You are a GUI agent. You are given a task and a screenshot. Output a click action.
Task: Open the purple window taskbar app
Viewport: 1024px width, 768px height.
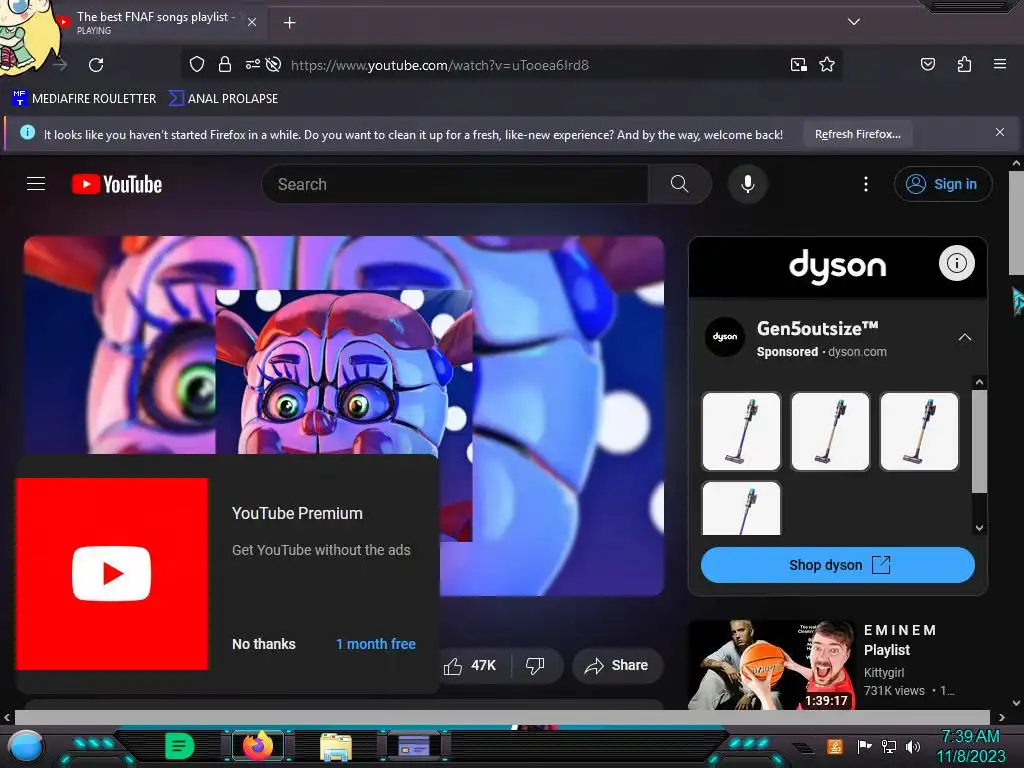(x=414, y=745)
